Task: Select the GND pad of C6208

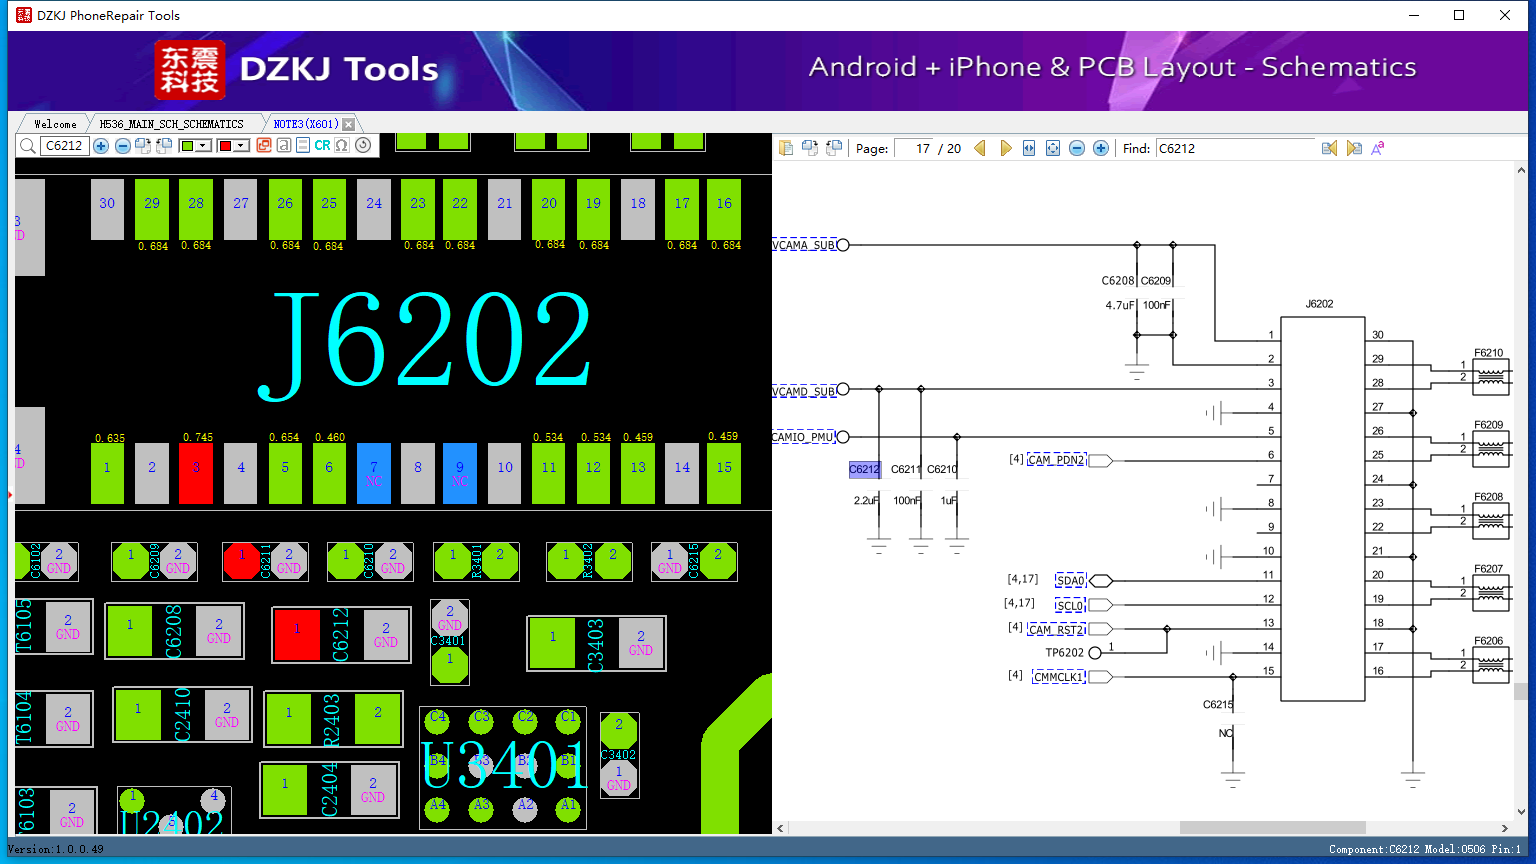Action: coord(219,631)
